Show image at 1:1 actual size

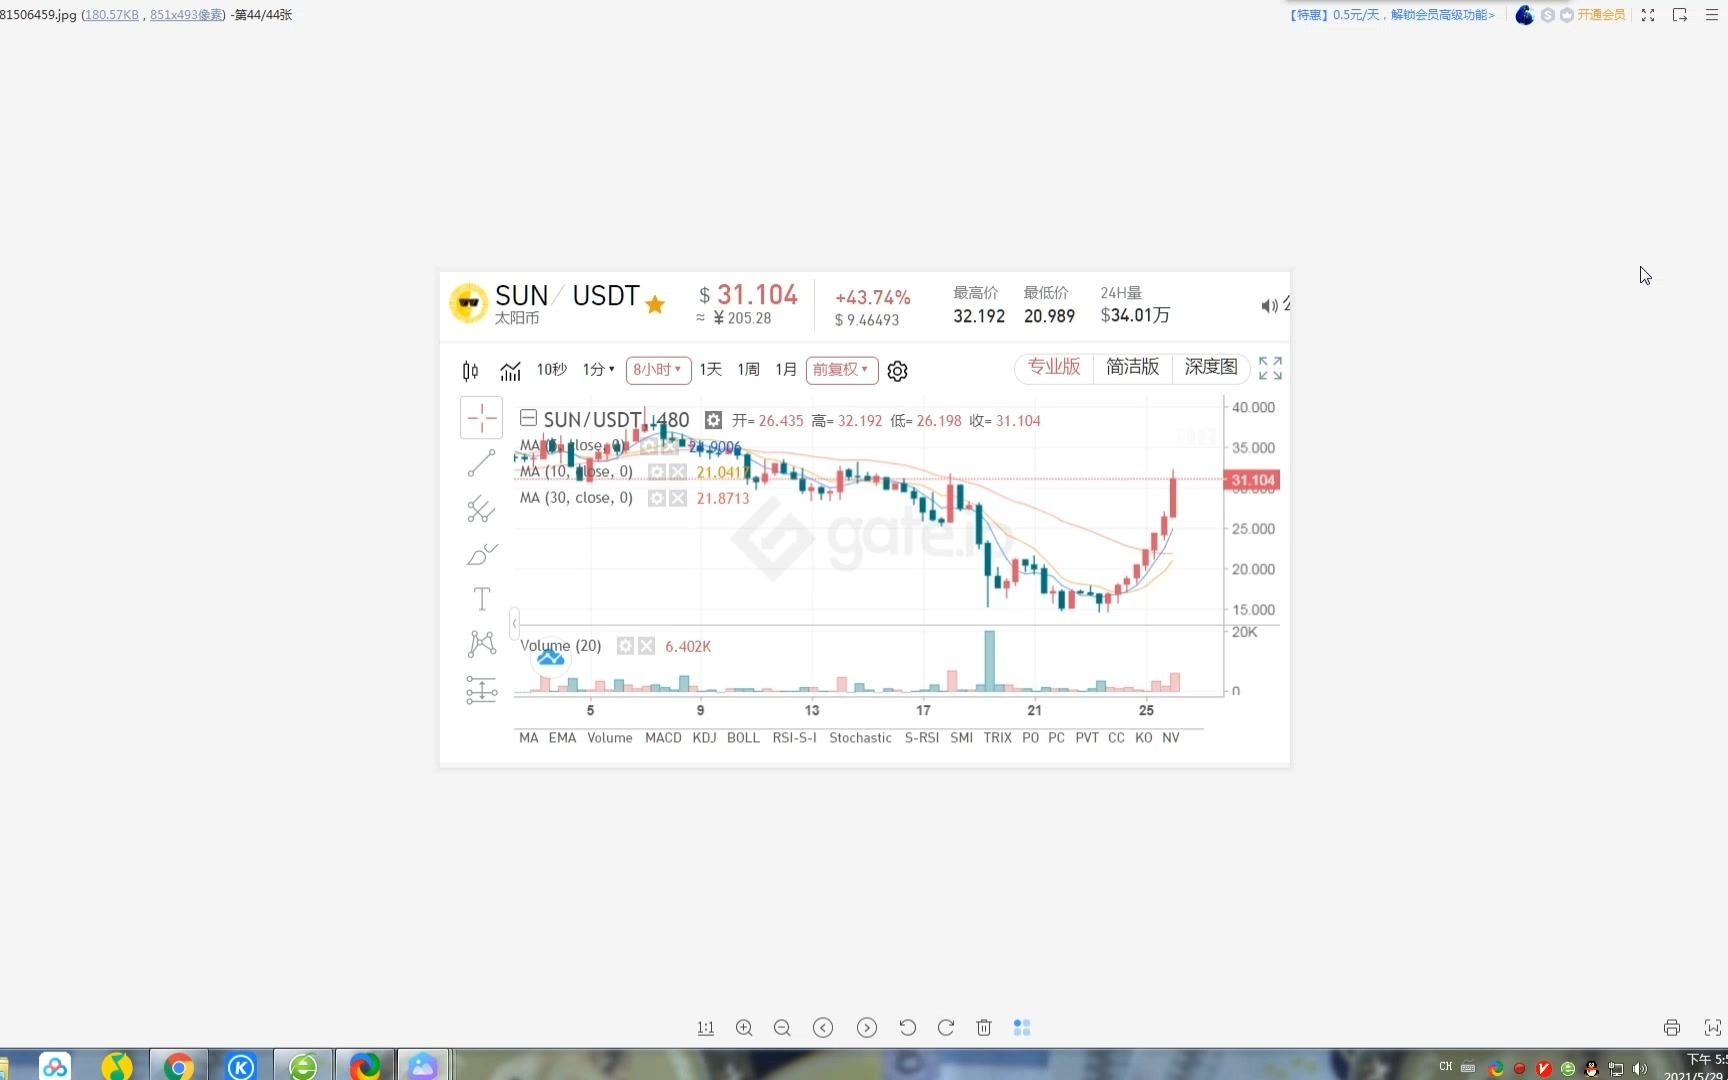point(705,1028)
